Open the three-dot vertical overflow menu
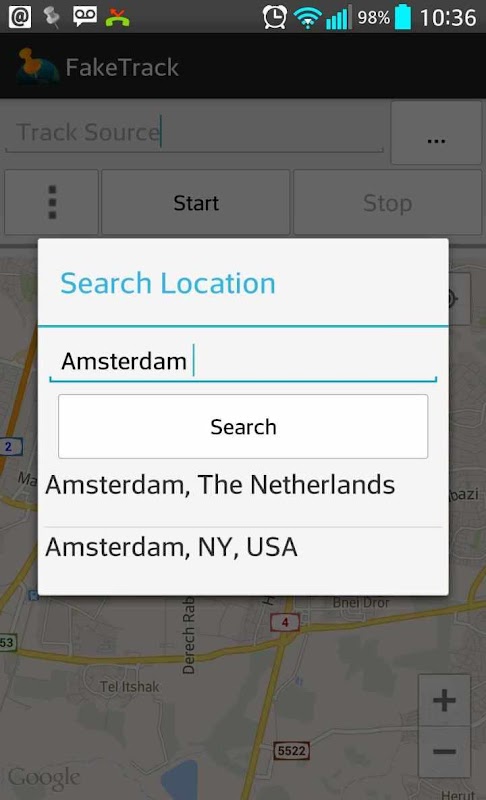 [52, 202]
